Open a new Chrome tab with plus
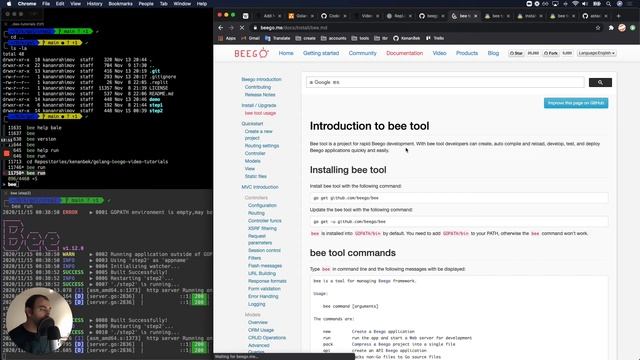 click(618, 16)
